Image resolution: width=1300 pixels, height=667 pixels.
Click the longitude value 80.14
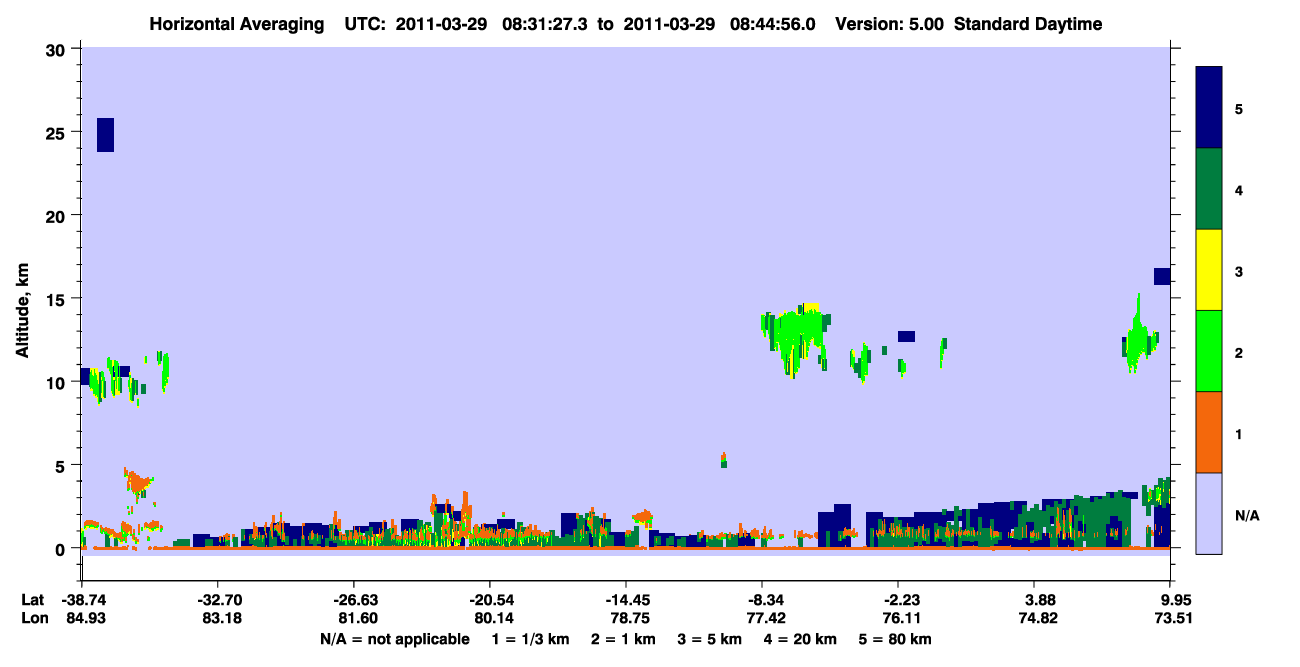493,618
